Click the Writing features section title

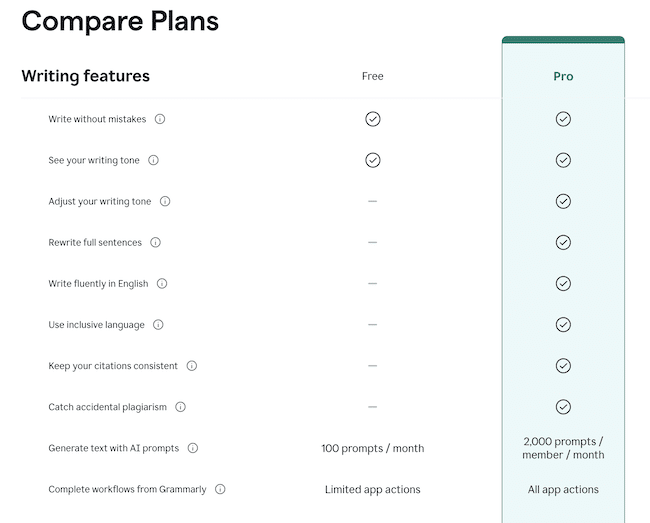point(85,76)
